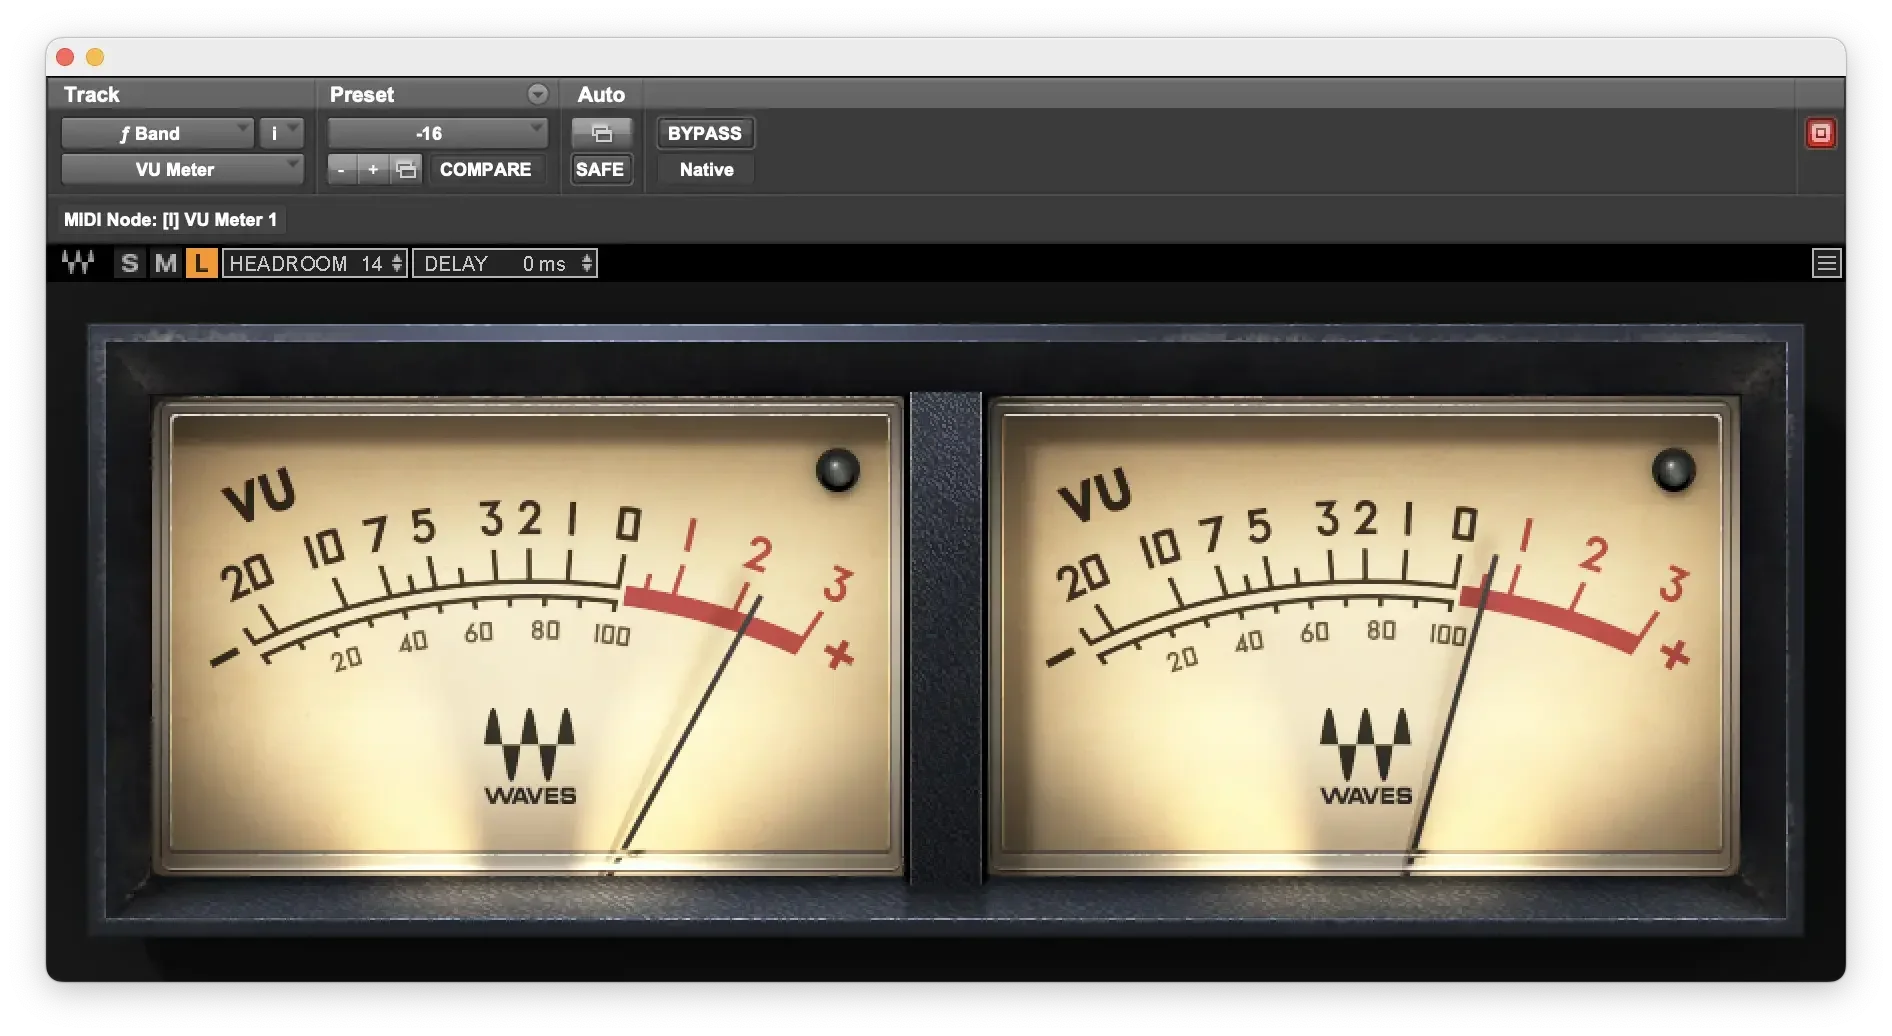Image resolution: width=1892 pixels, height=1036 pixels.
Task: Click the Waves logo on the left meter
Action: 530,757
